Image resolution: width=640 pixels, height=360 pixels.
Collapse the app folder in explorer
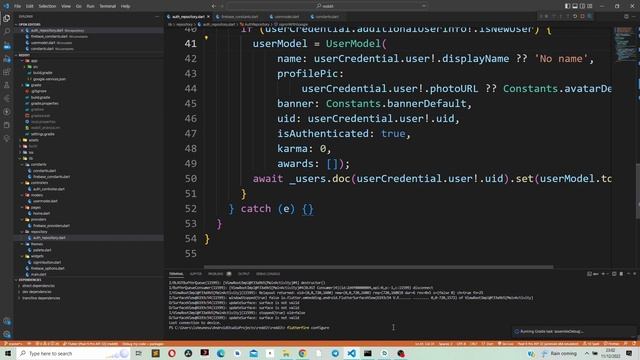pyautogui.click(x=34, y=61)
